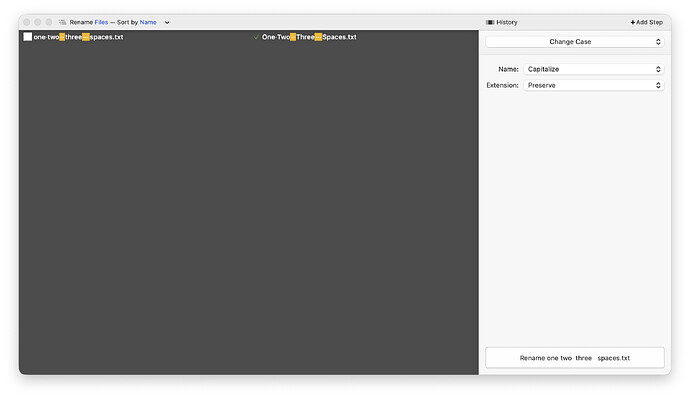Select original filename one-two three spaces.txt
Image resolution: width=690 pixels, height=398 pixels.
tap(78, 37)
